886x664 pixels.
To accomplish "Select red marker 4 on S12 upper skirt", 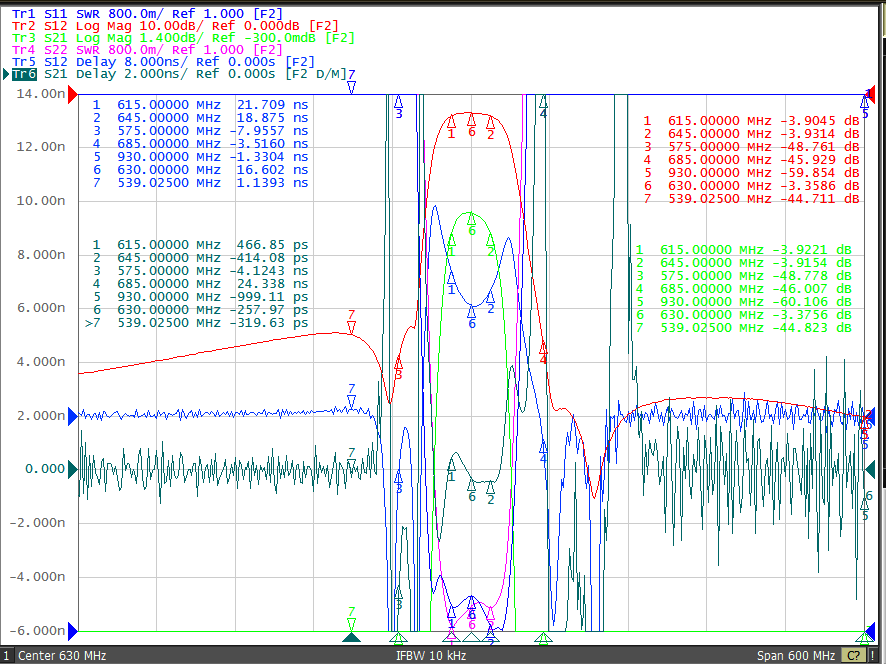I will coord(543,347).
